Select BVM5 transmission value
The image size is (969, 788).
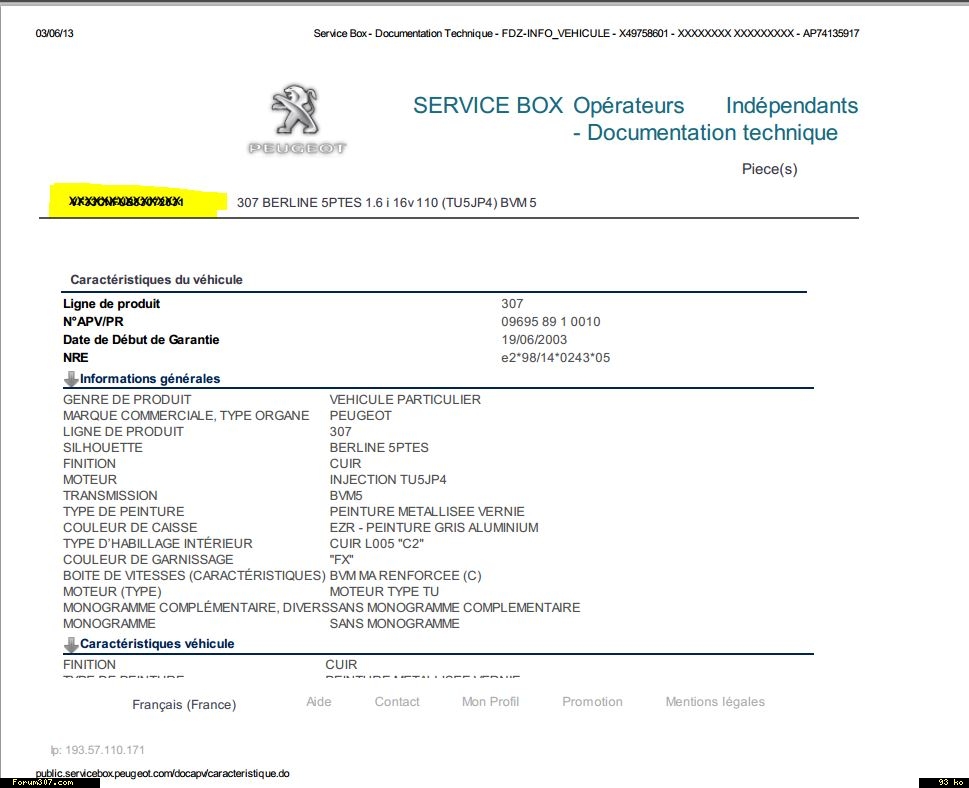click(x=346, y=496)
